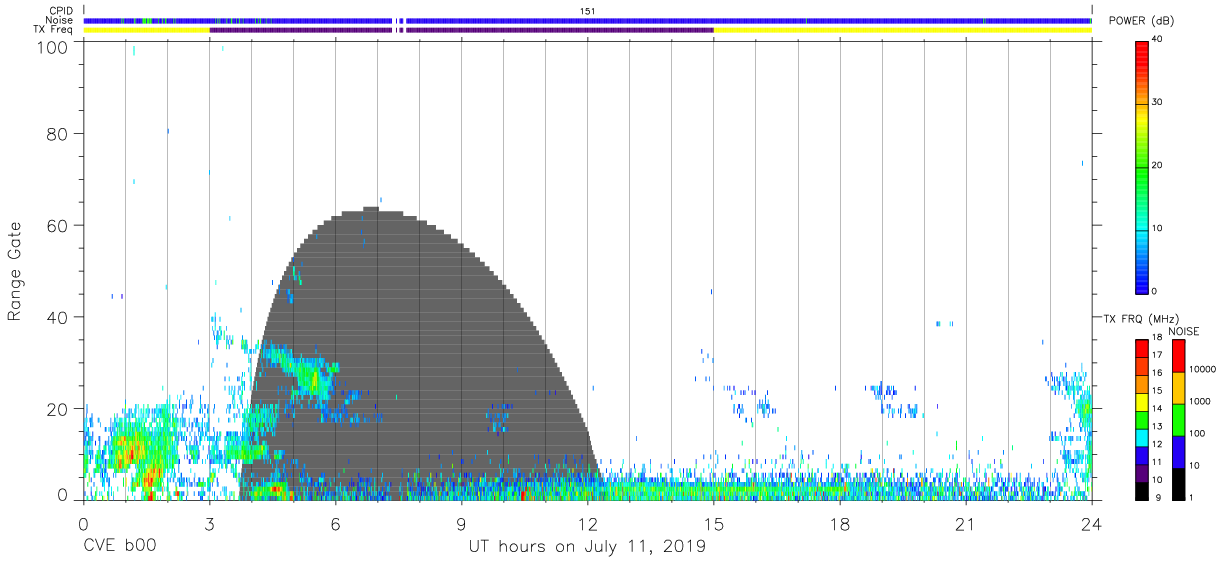Select the CPID value '151'
The width and height of the screenshot is (1228, 567).
click(587, 11)
